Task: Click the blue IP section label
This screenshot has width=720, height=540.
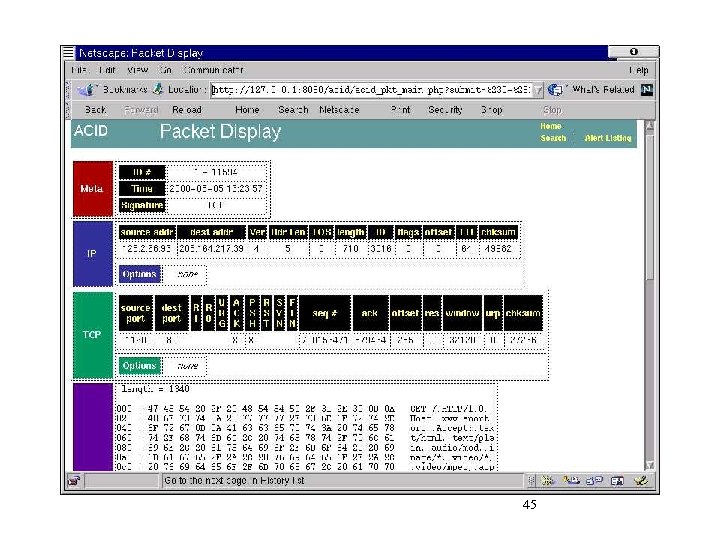Action: pyautogui.click(x=93, y=253)
